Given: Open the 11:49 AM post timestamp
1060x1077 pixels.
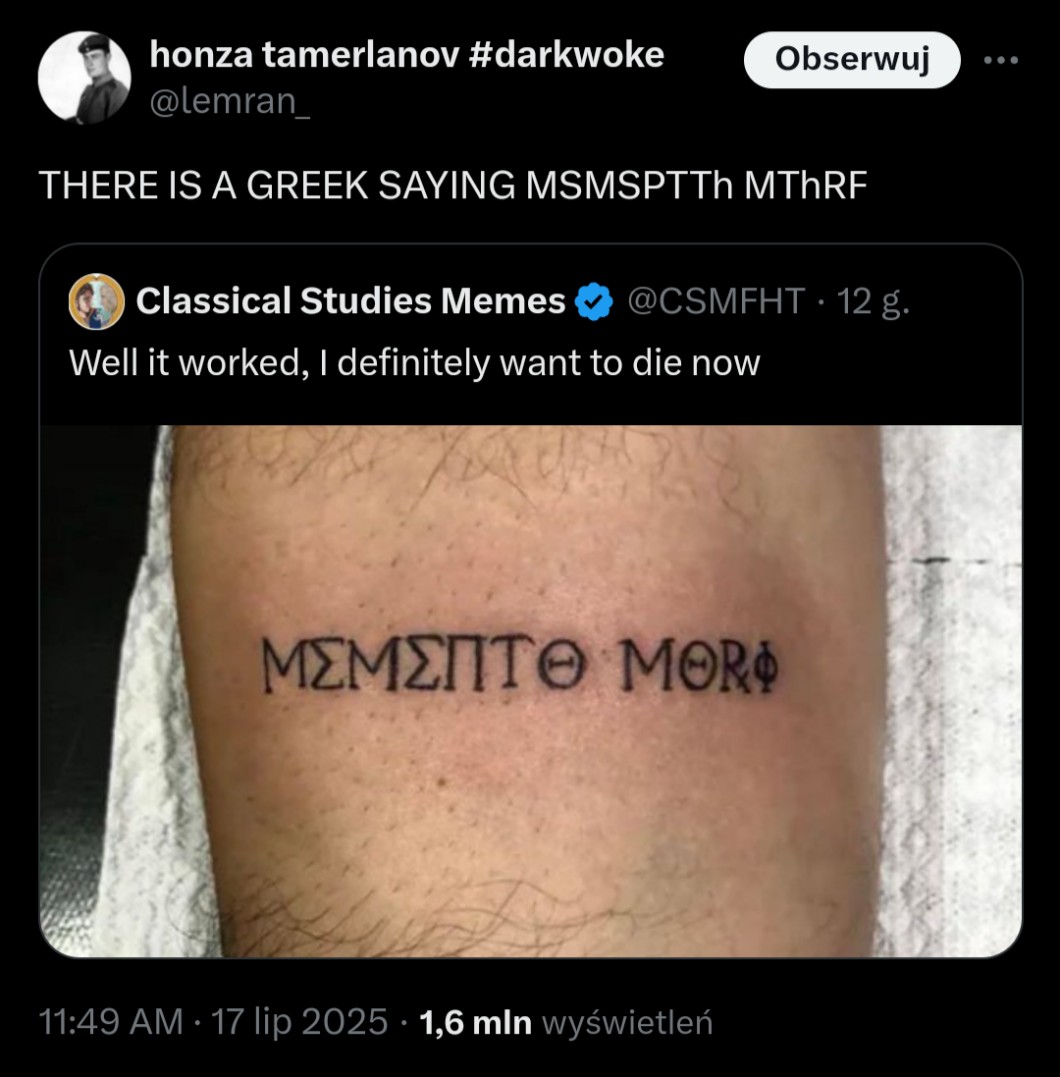Looking at the screenshot, I should coord(111,1021).
